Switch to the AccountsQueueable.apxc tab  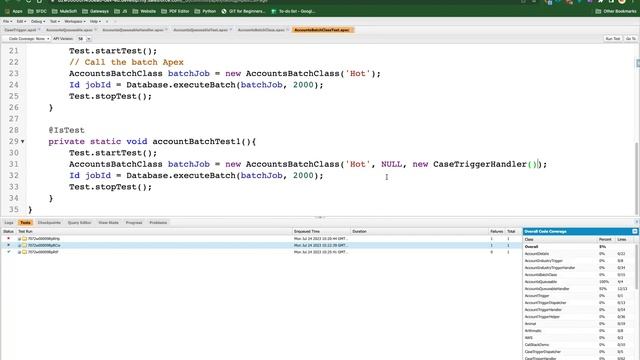71,30
